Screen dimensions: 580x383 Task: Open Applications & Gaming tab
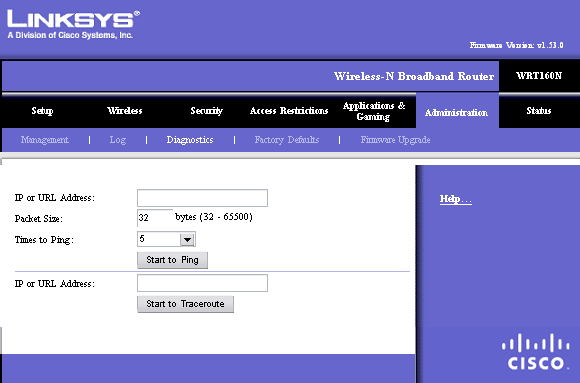click(374, 111)
